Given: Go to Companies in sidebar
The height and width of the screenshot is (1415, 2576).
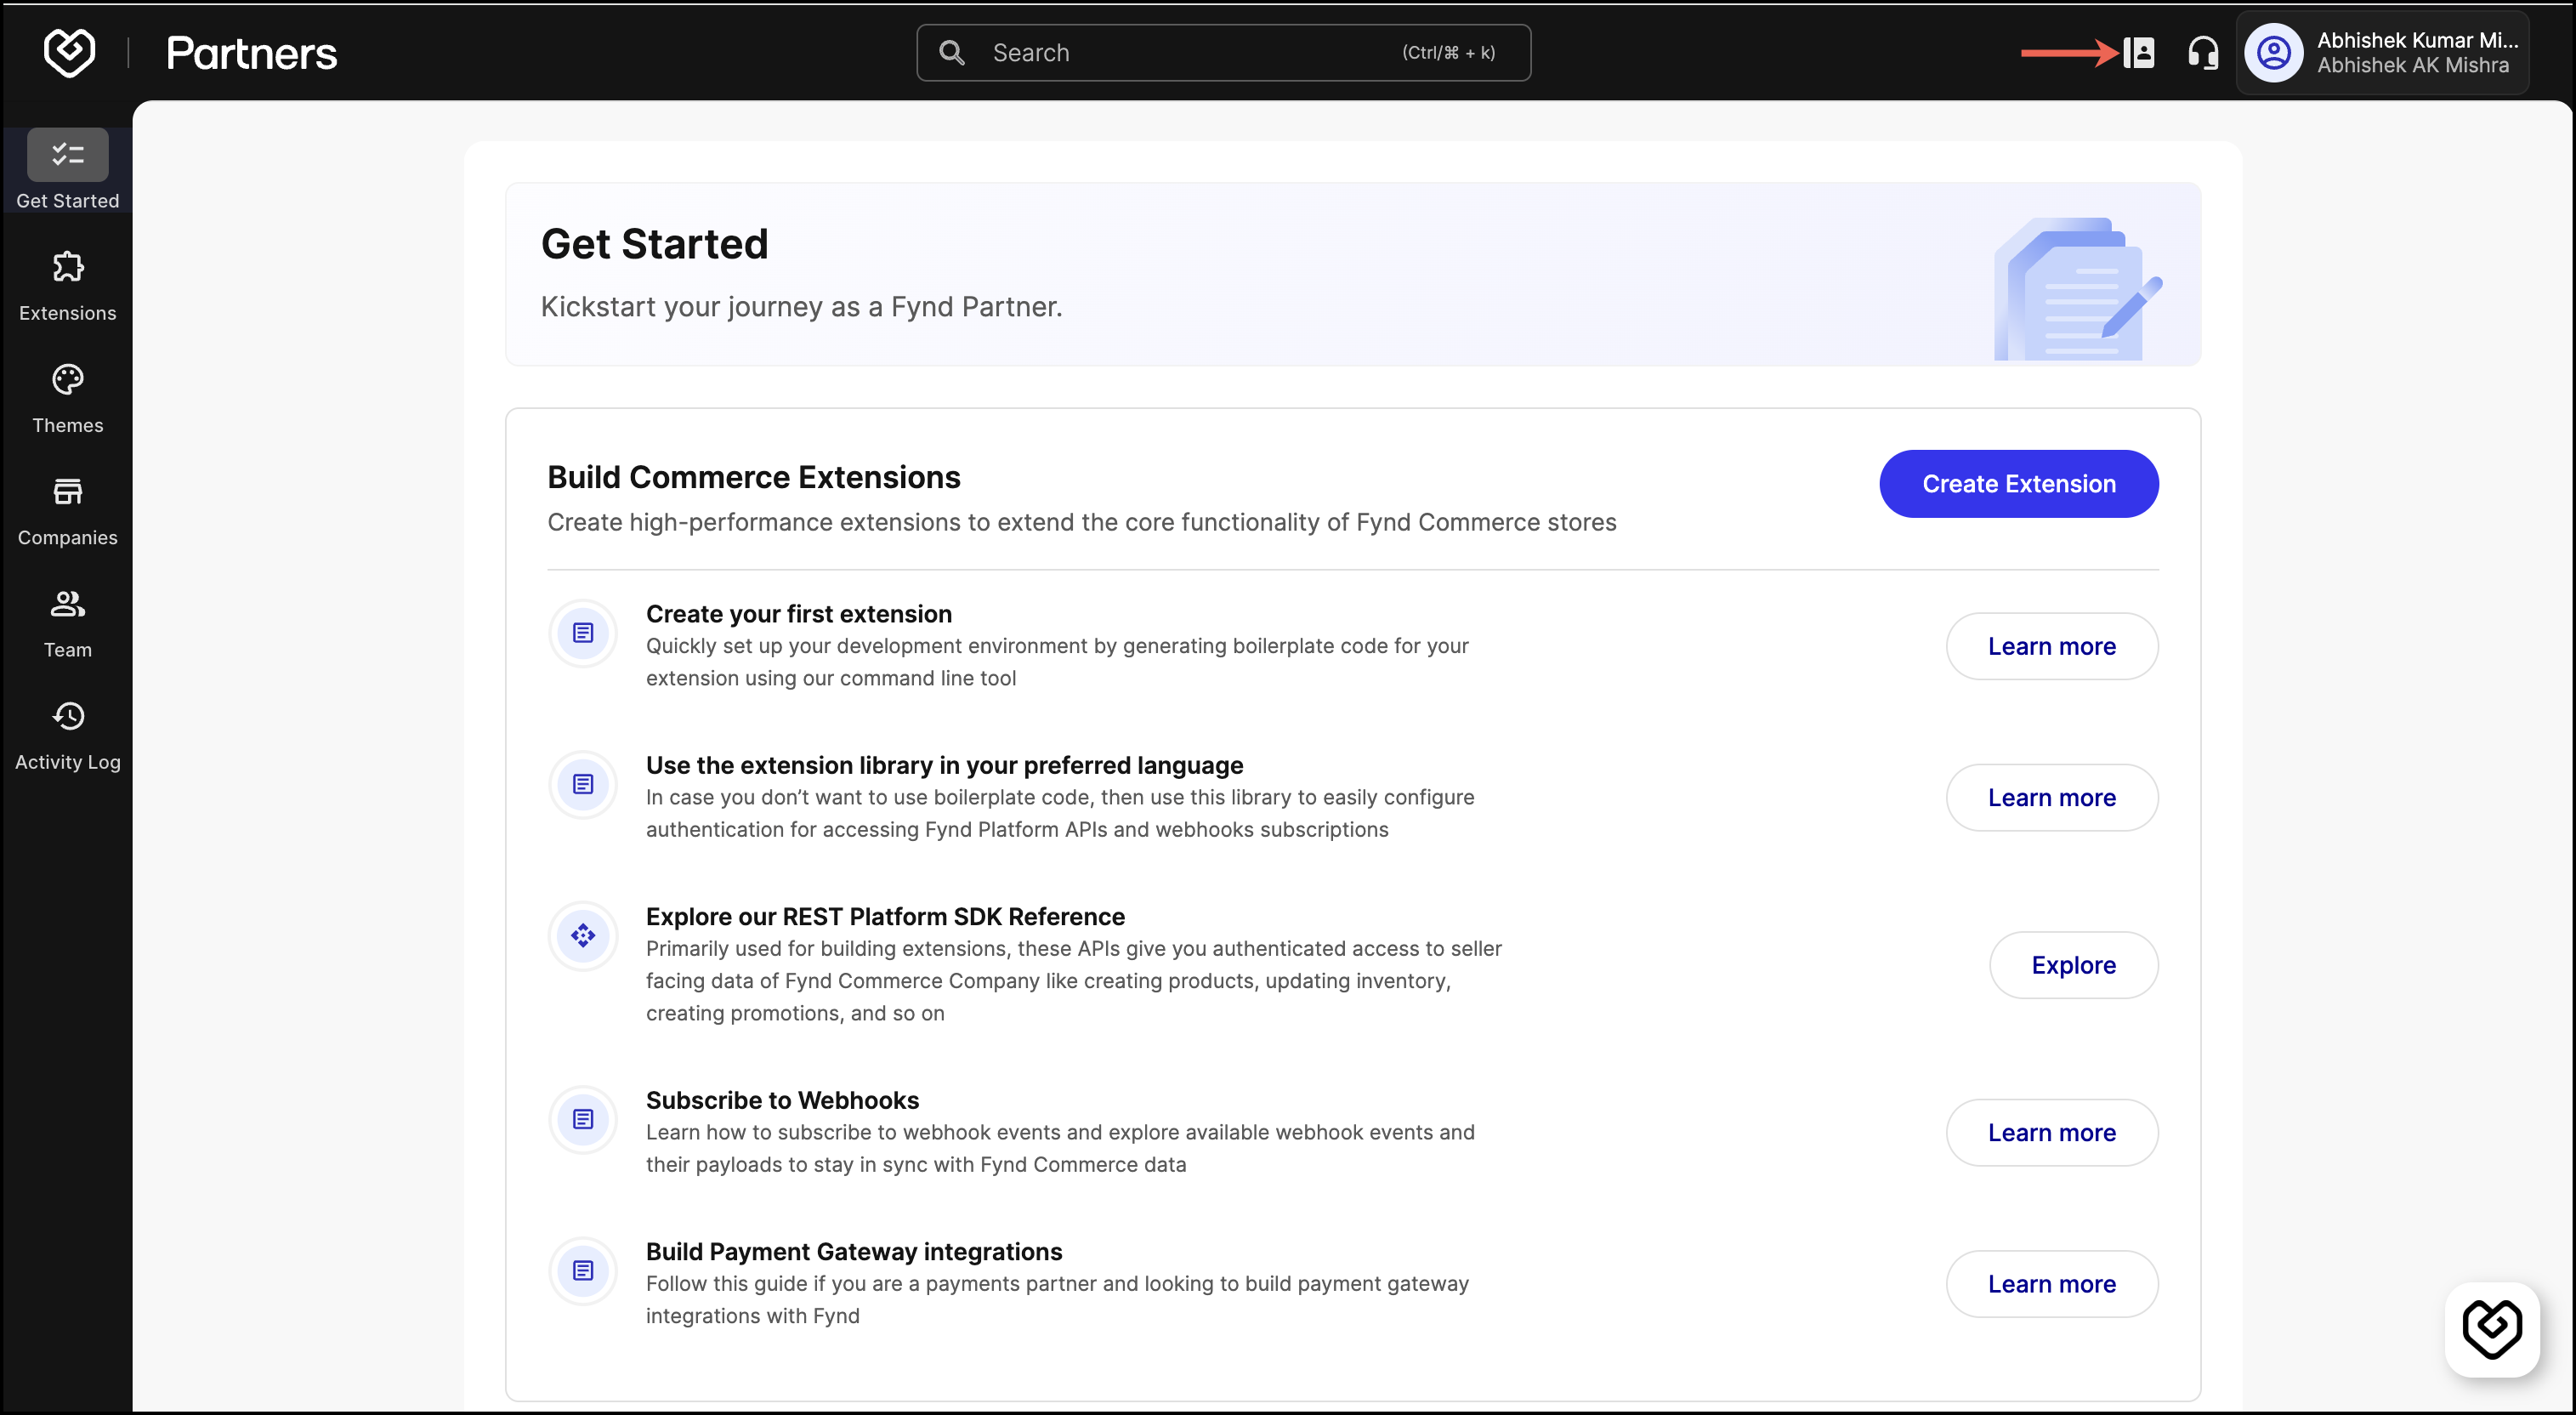Looking at the screenshot, I should [x=68, y=510].
